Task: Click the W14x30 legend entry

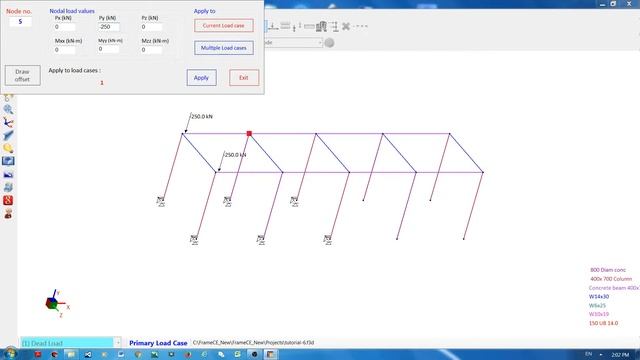Action: 599,297
